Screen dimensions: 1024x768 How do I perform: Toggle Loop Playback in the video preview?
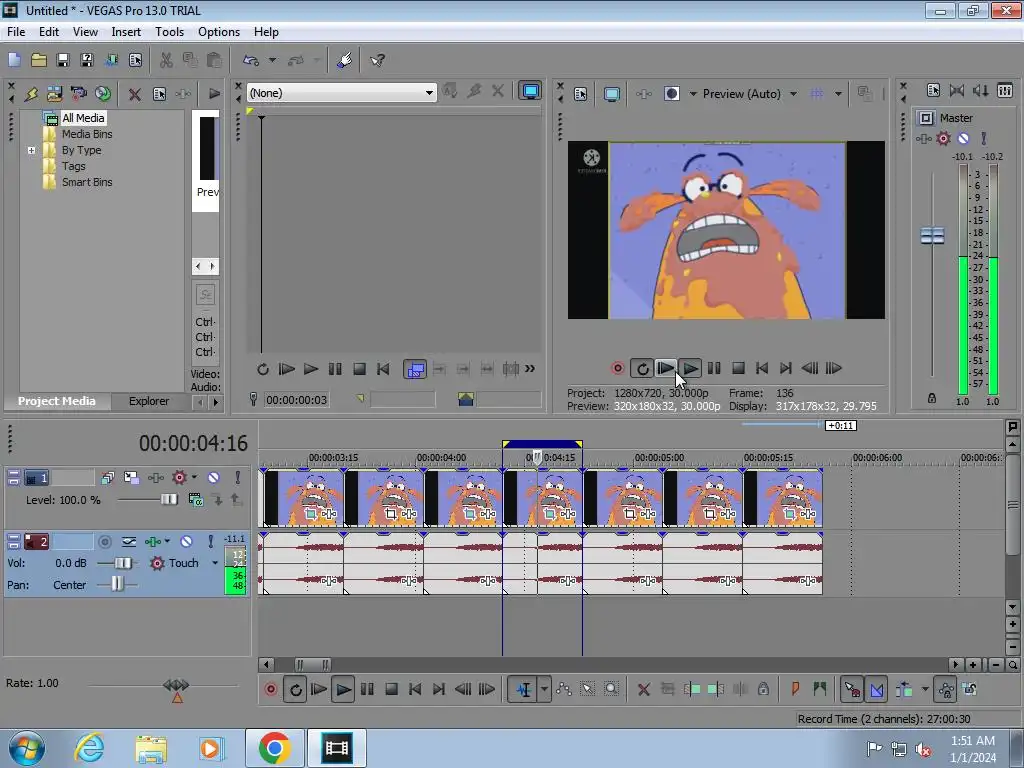point(642,368)
